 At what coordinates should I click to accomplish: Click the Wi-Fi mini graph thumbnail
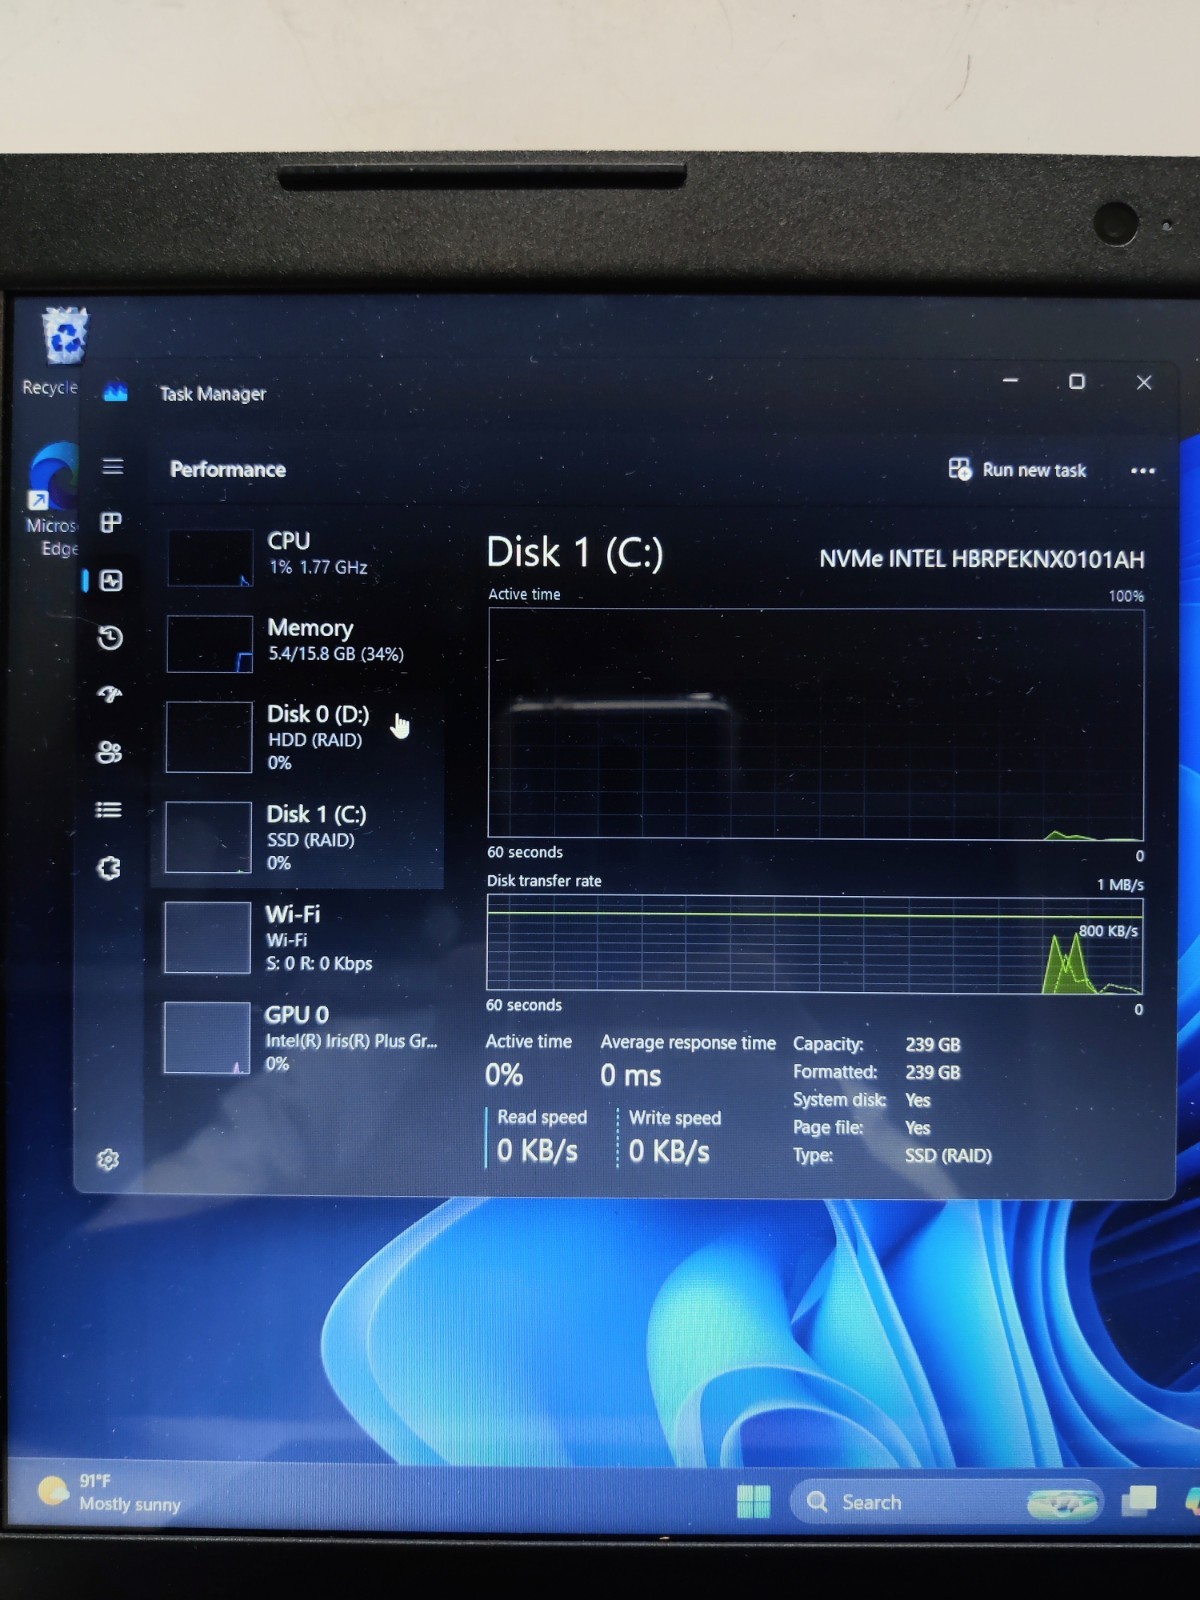207,938
